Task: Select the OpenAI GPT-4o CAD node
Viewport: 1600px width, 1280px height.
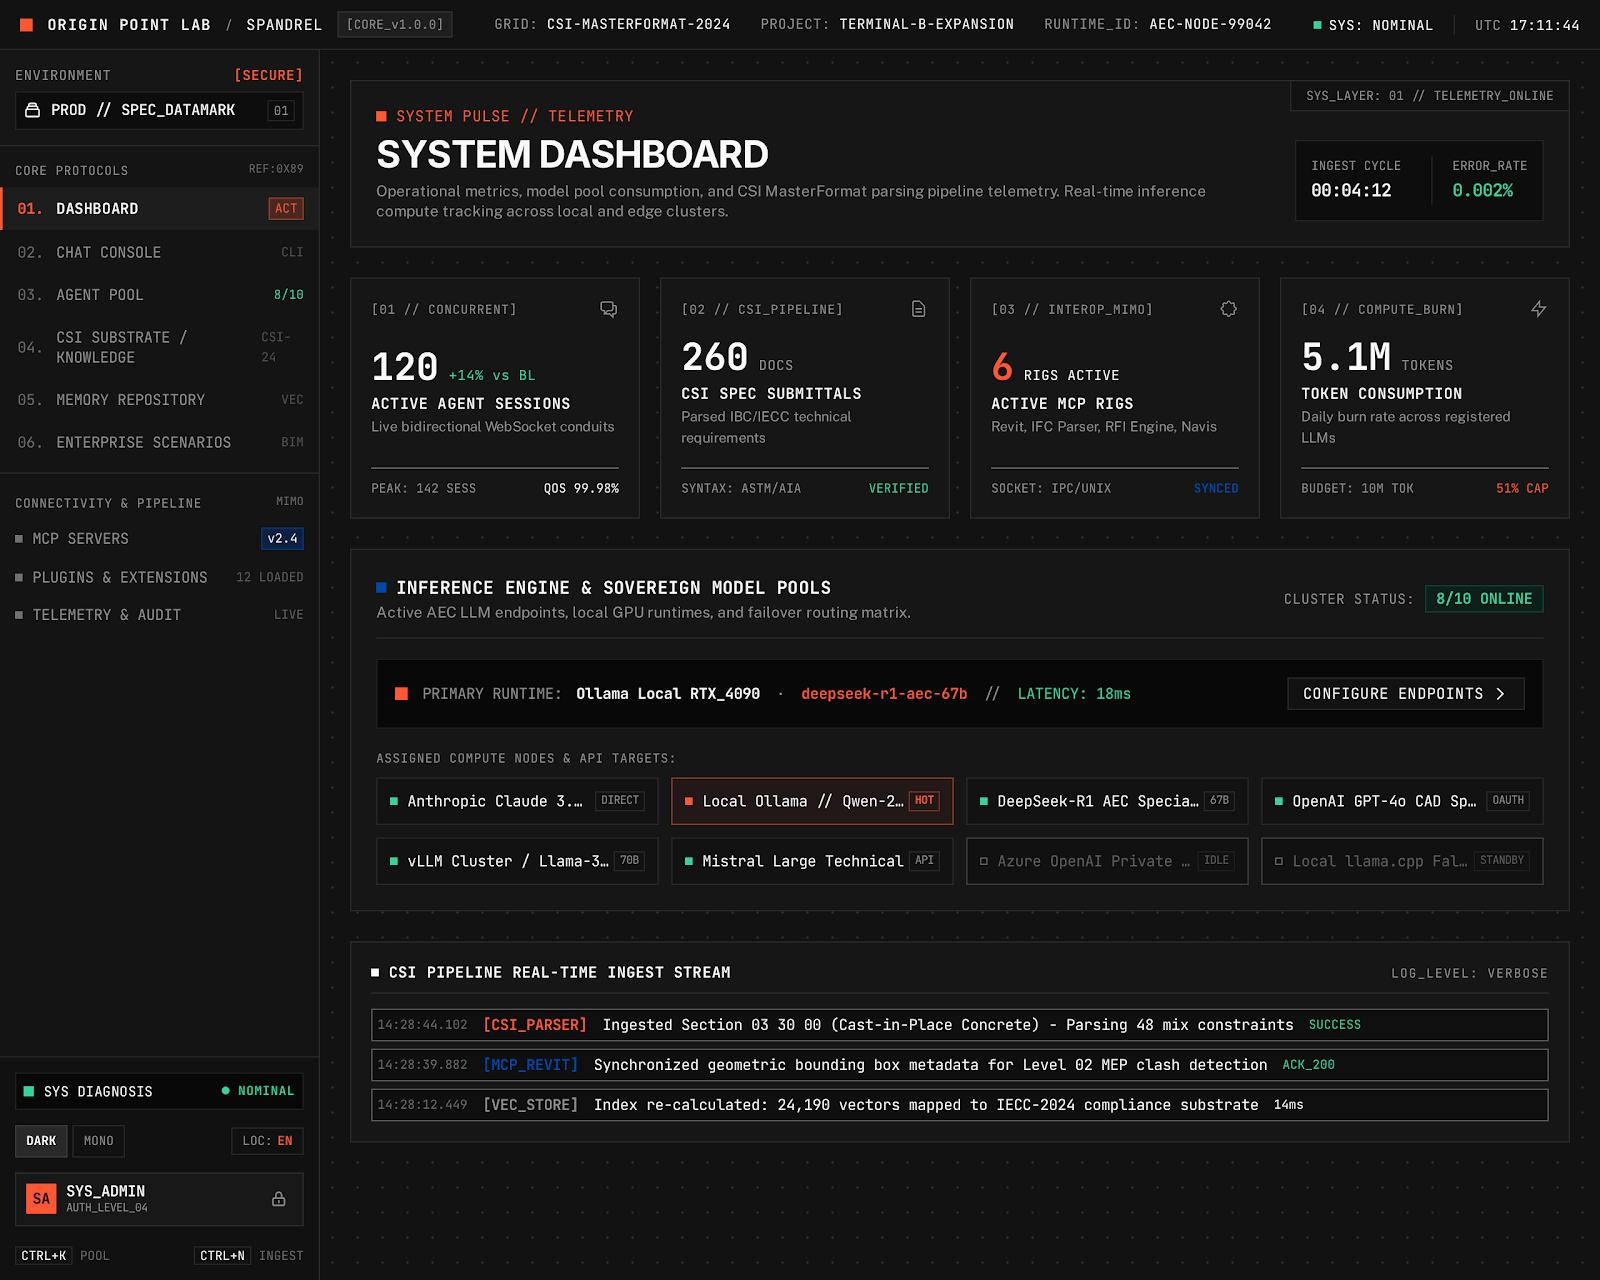Action: (x=1402, y=801)
